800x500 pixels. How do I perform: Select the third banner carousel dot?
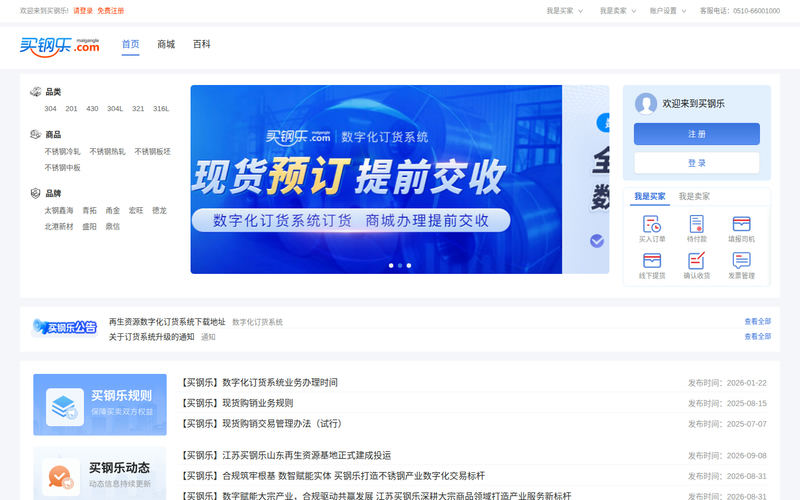409,265
